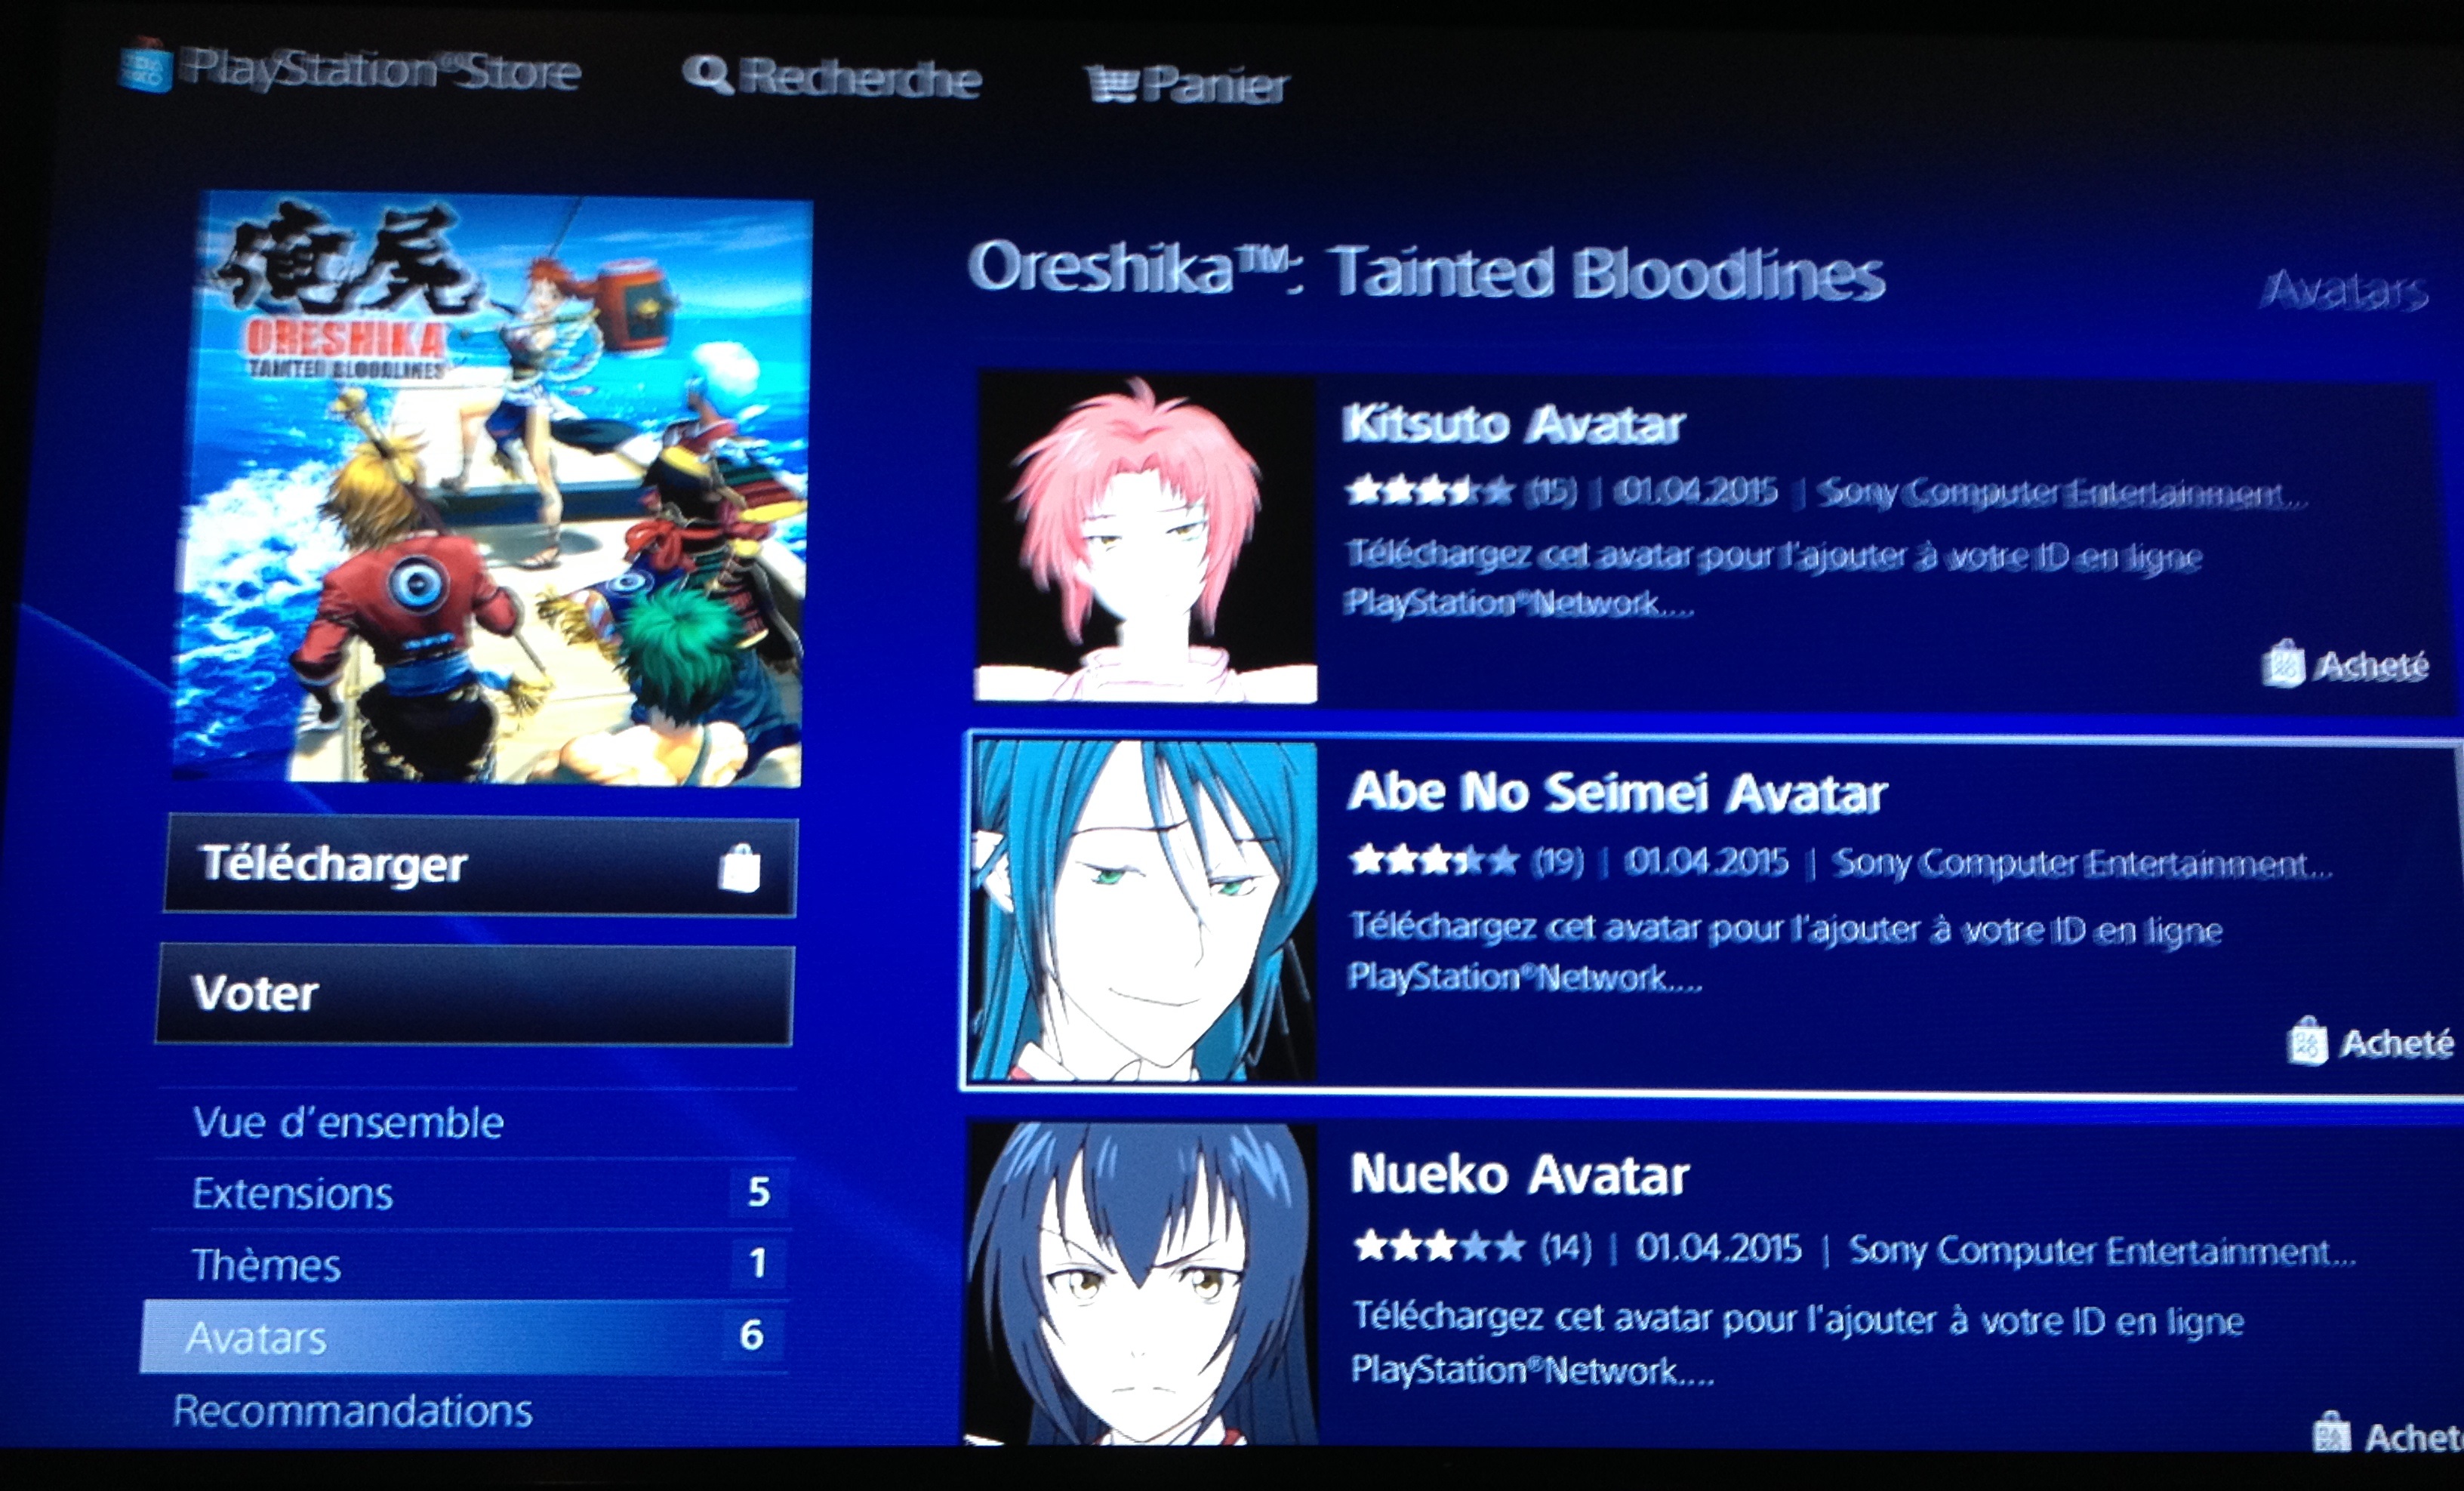The width and height of the screenshot is (2464, 1491).
Task: Click the Télécharger button
Action: click(x=480, y=866)
